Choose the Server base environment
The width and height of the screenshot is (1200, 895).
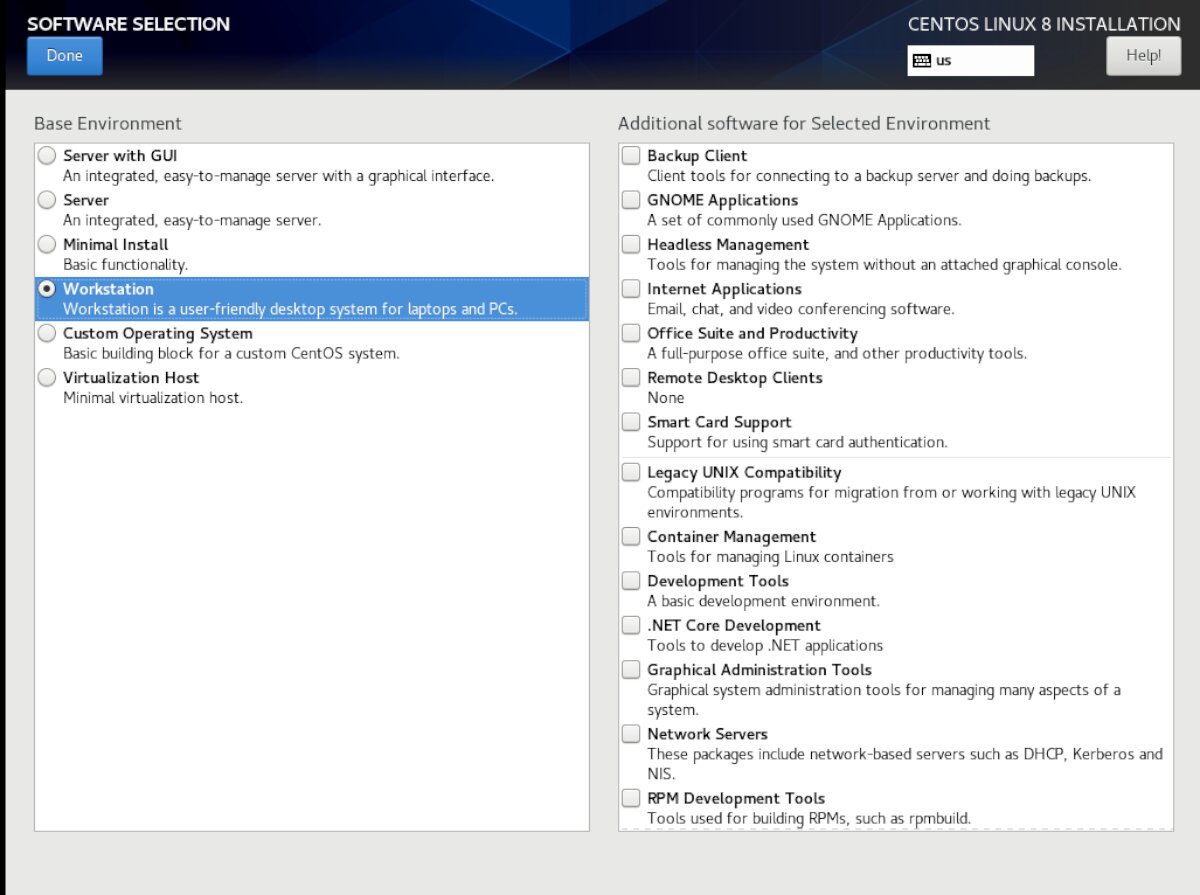46,199
